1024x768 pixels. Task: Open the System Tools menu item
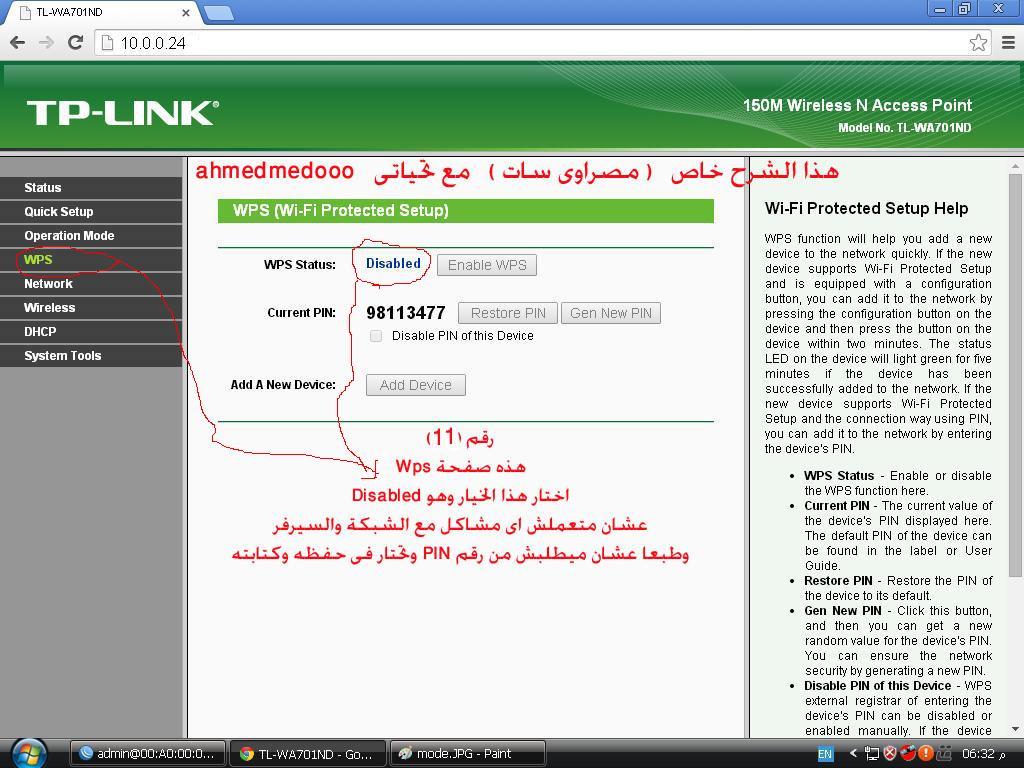point(91,355)
